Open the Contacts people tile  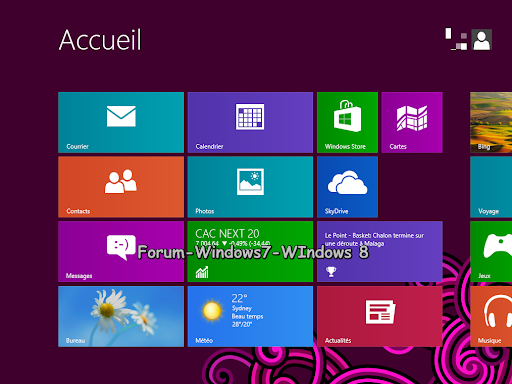(x=121, y=187)
